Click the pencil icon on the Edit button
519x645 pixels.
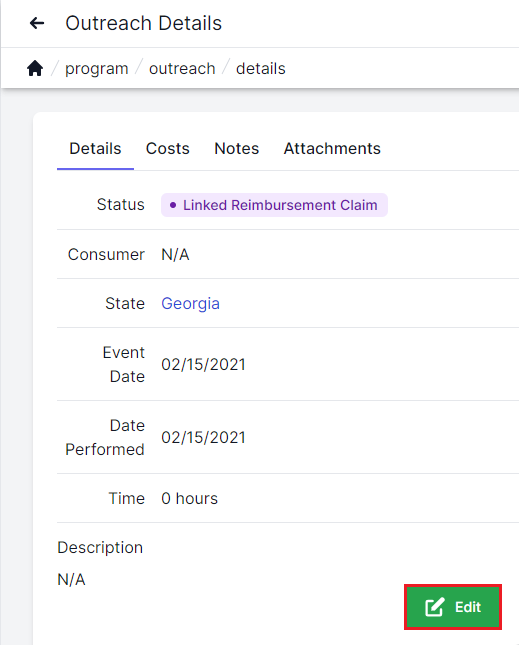[435, 607]
